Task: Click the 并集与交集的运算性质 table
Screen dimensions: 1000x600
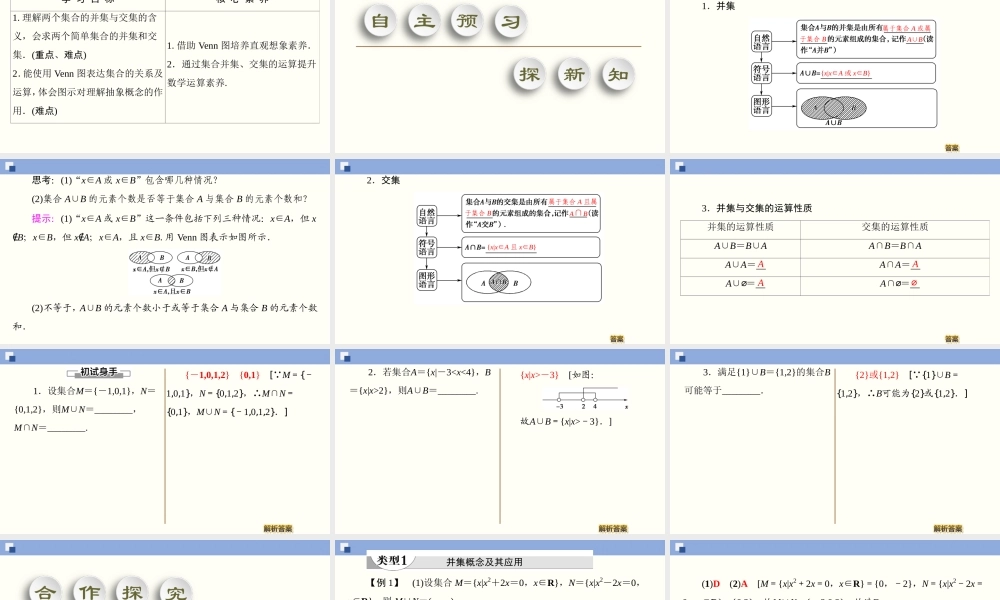Action: coord(840,258)
